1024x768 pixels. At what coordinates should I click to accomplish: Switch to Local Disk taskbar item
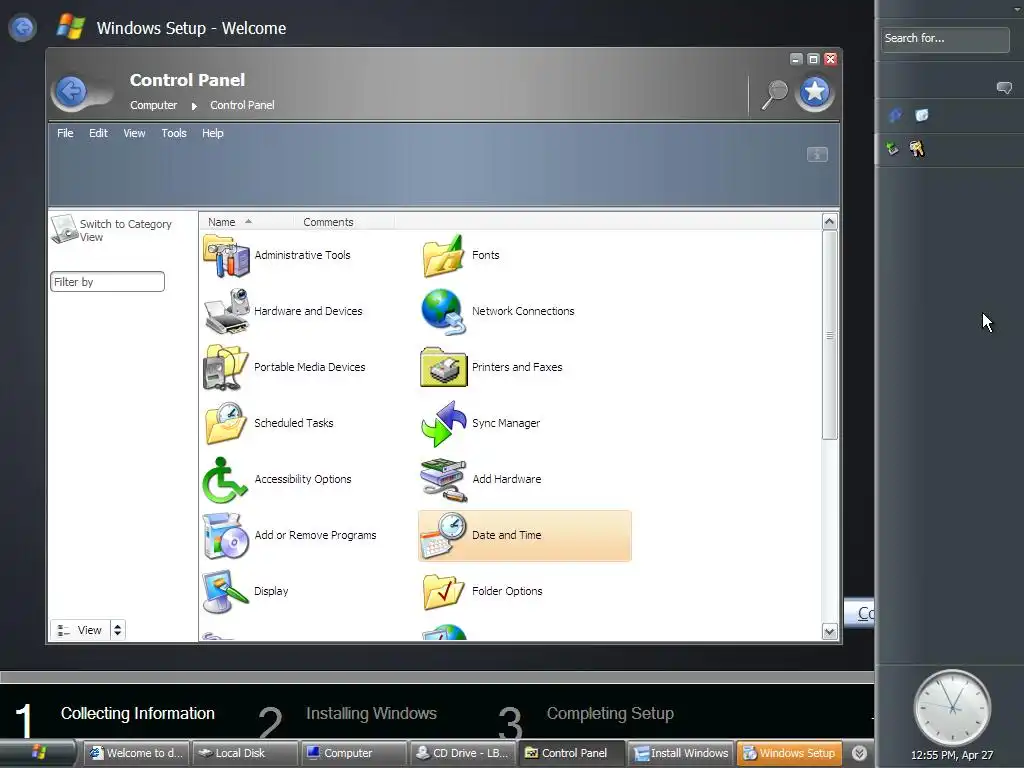coord(244,753)
